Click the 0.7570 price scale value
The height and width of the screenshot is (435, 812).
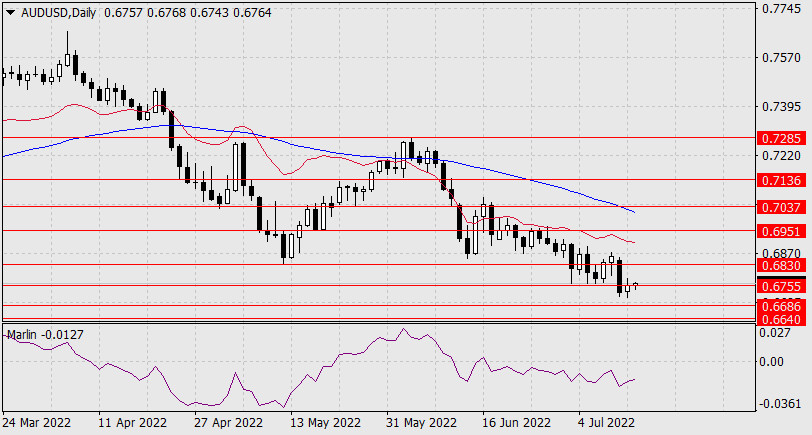[781, 57]
